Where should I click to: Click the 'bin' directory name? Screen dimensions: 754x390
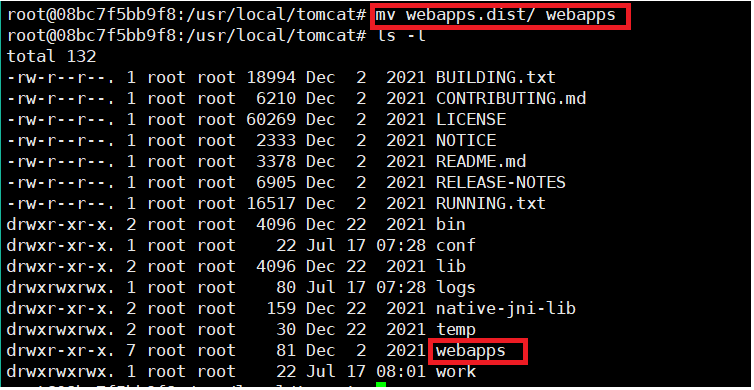[x=451, y=224]
